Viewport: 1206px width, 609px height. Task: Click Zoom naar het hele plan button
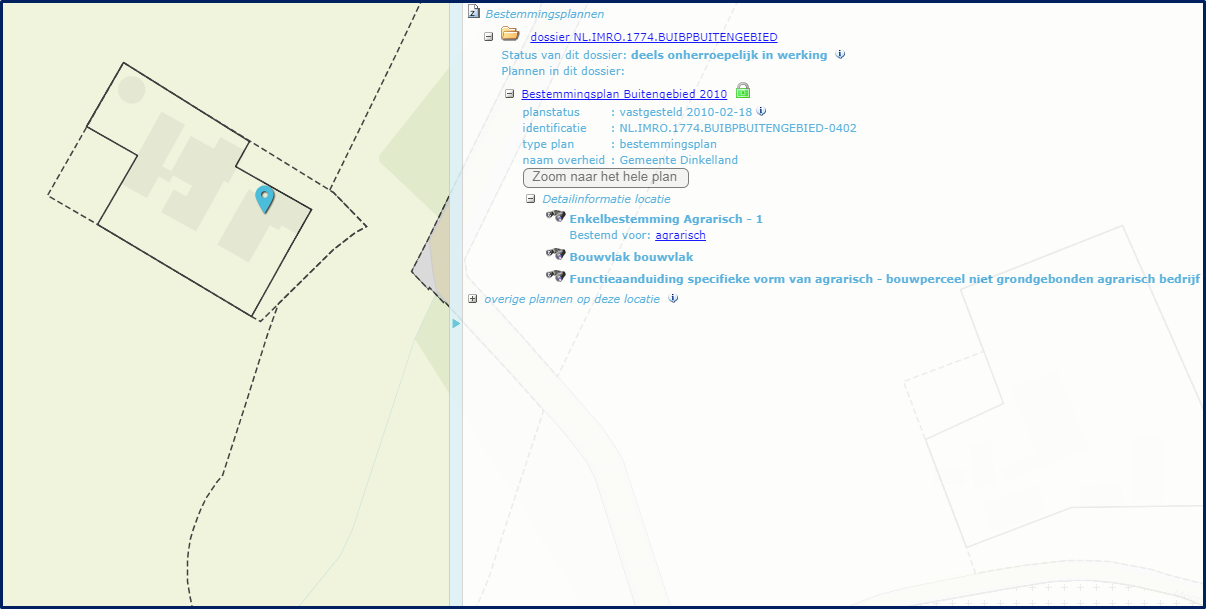point(606,177)
